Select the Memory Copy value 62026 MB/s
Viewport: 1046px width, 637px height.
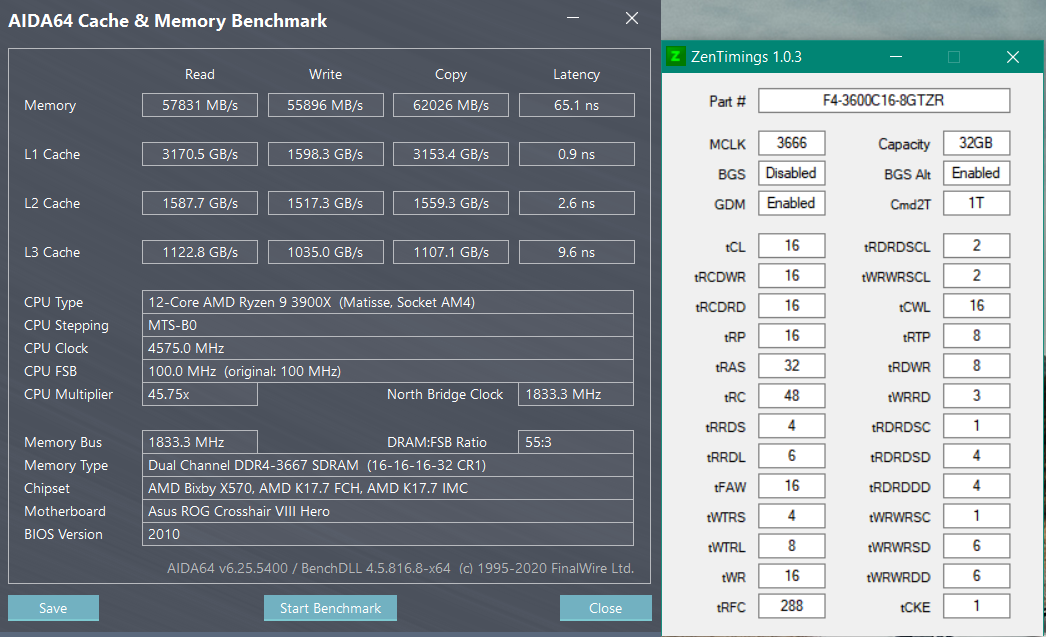[451, 105]
